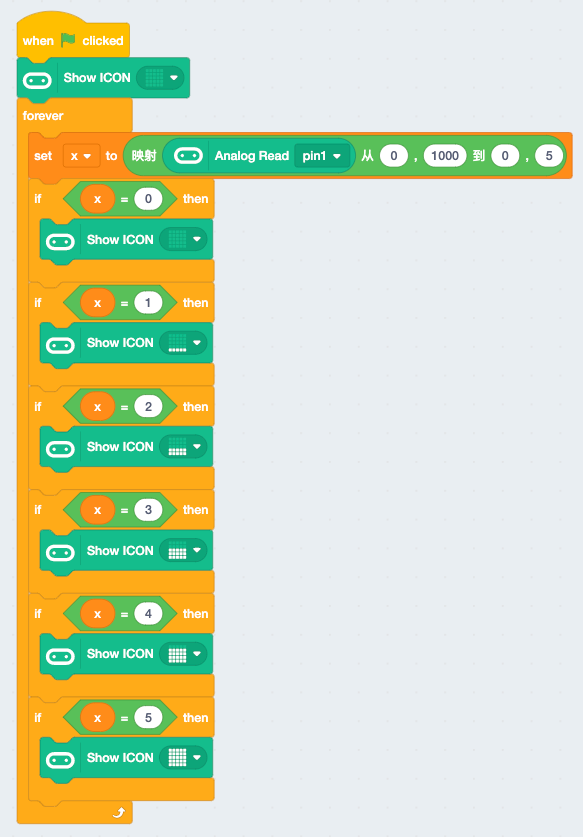Click the final value 5 in map block
The image size is (583, 837).
(549, 156)
